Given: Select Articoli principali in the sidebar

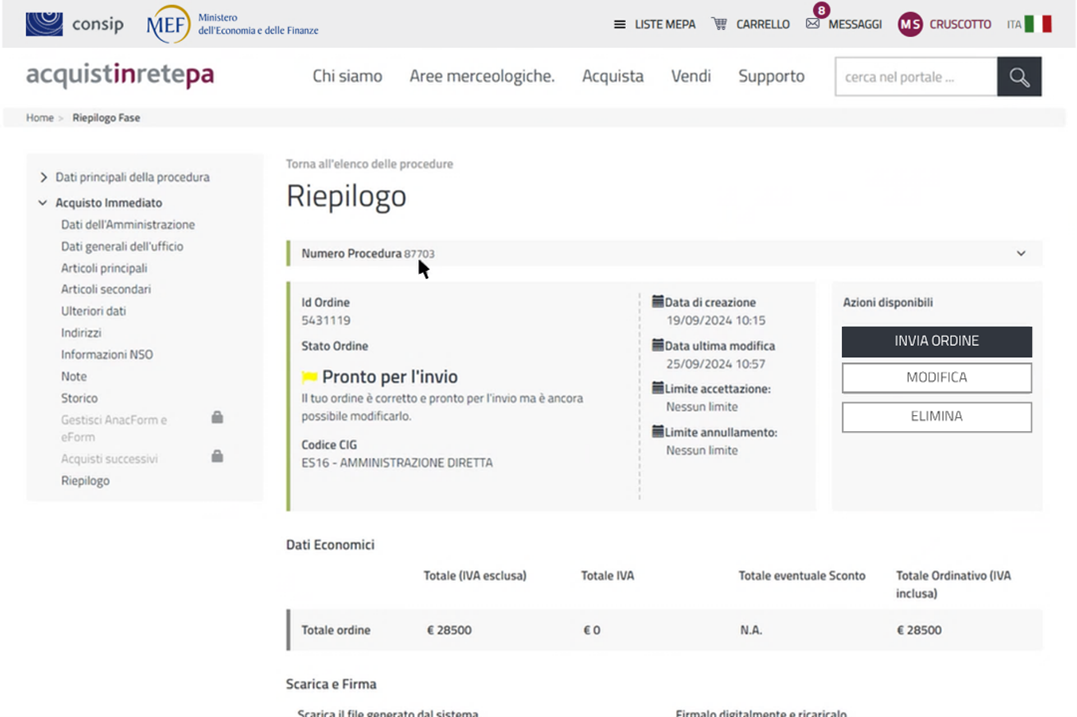Looking at the screenshot, I should pyautogui.click(x=104, y=268).
